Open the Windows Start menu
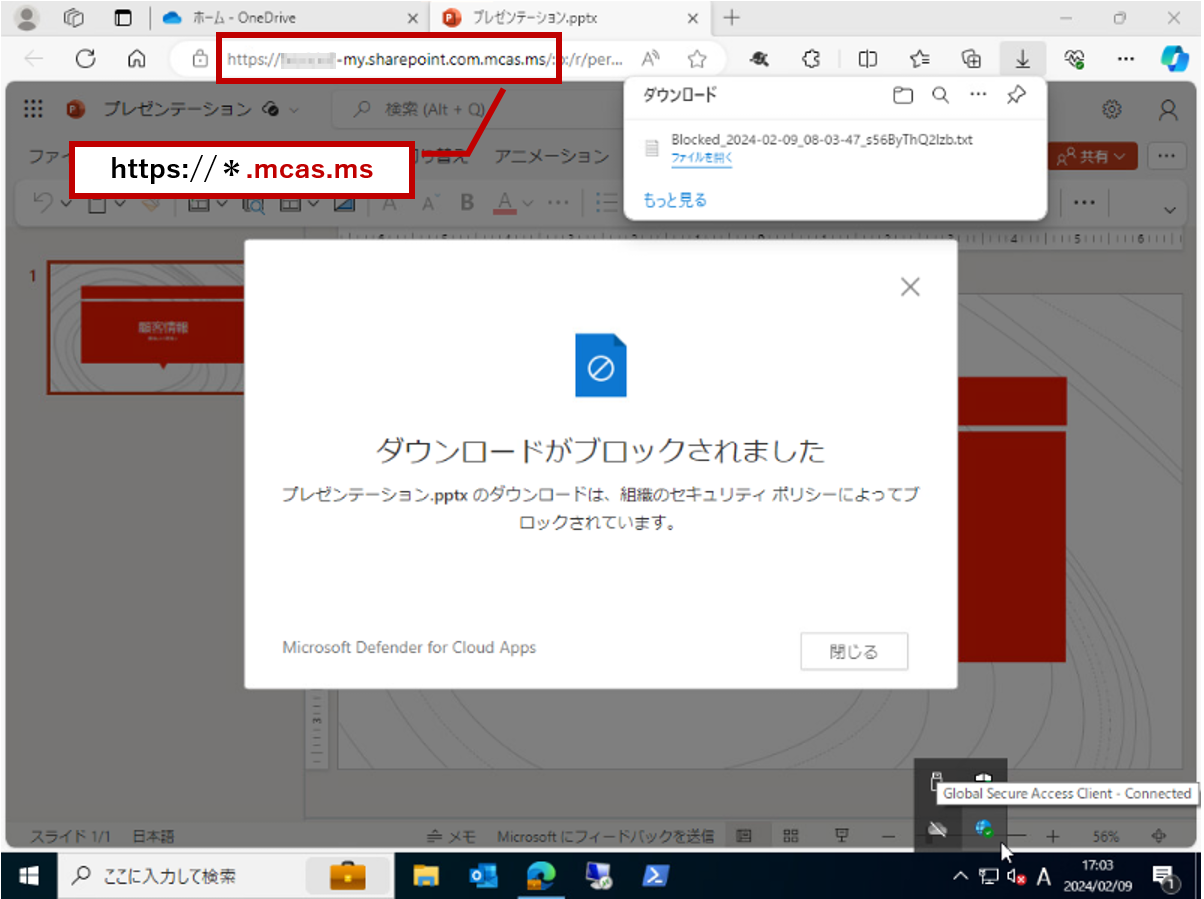This screenshot has width=1204, height=899. [28, 877]
